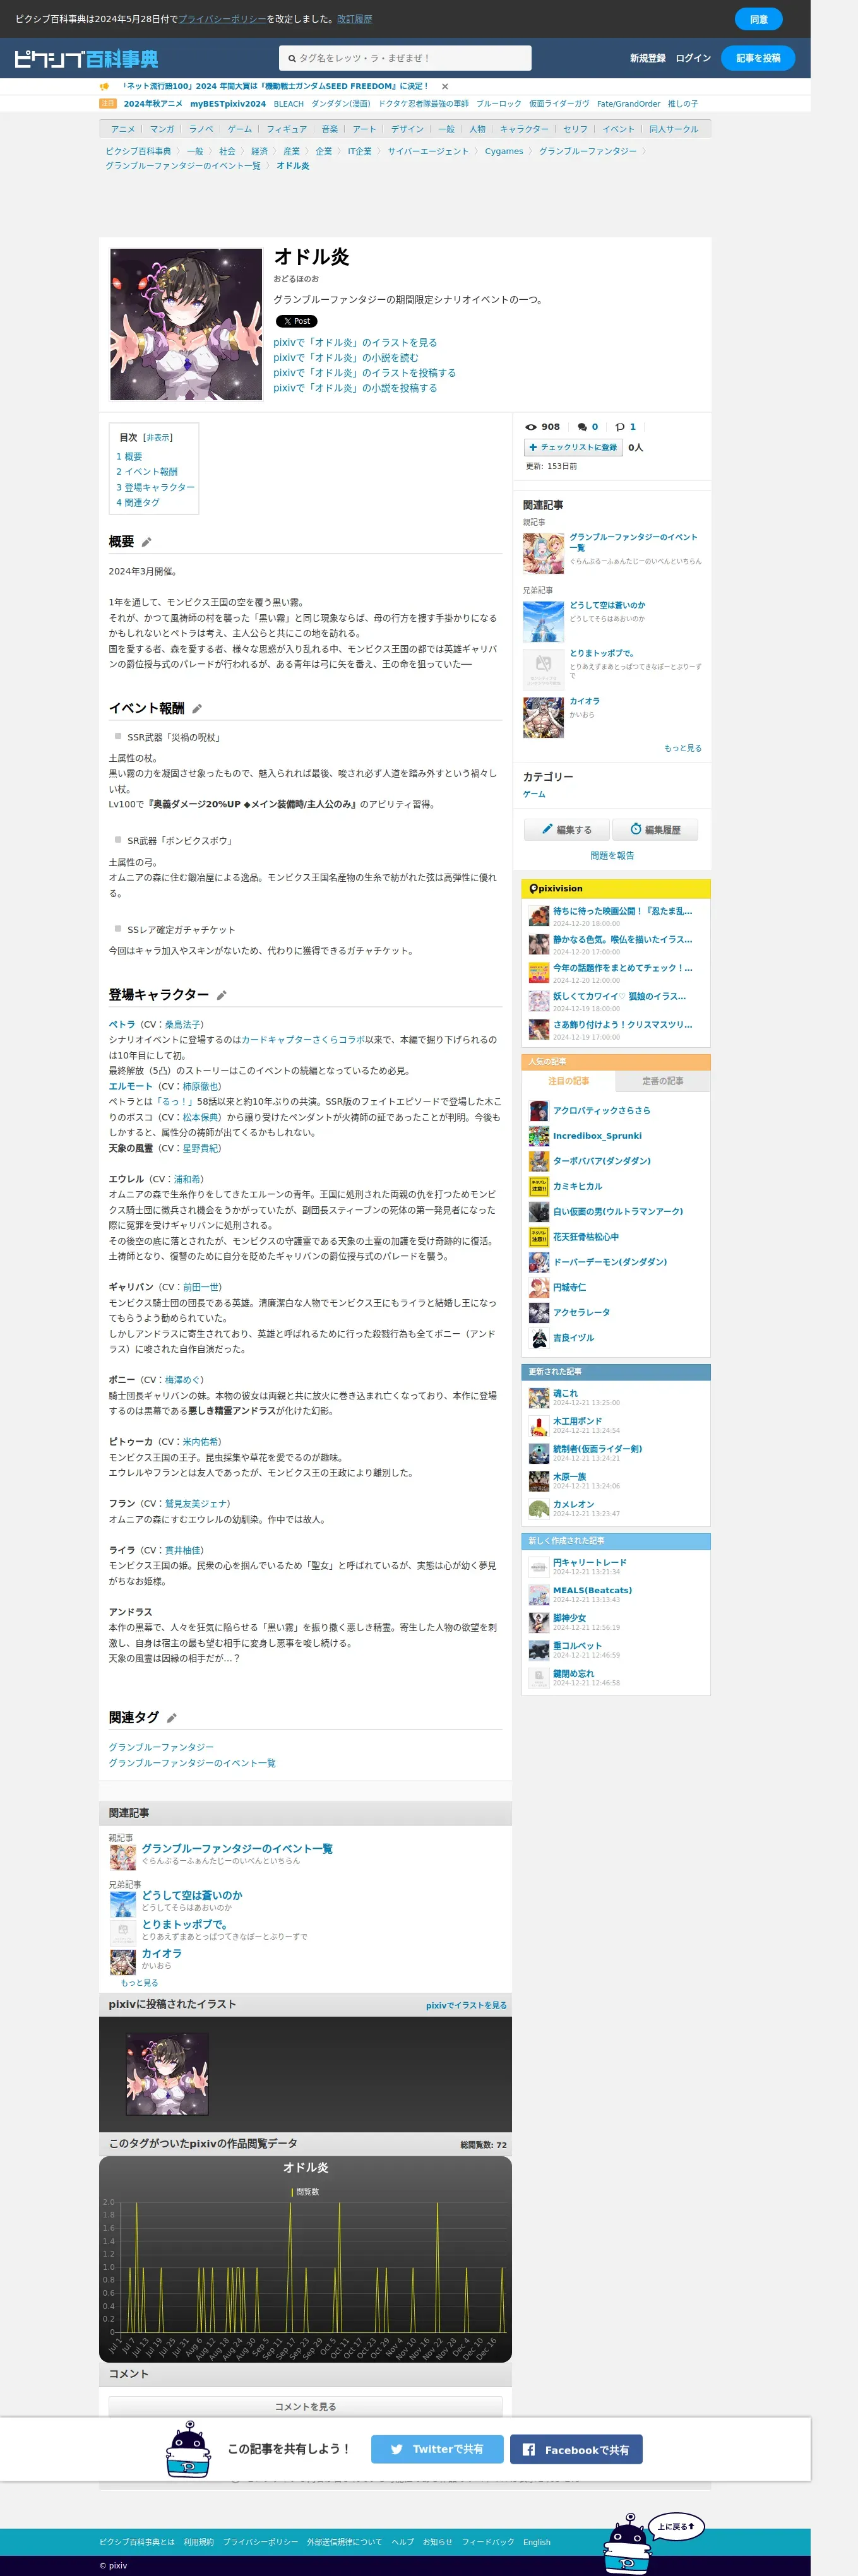The height and width of the screenshot is (2576, 858).
Task: Open the アクロバティックさらさら popular article
Action: pyautogui.click(x=601, y=1110)
